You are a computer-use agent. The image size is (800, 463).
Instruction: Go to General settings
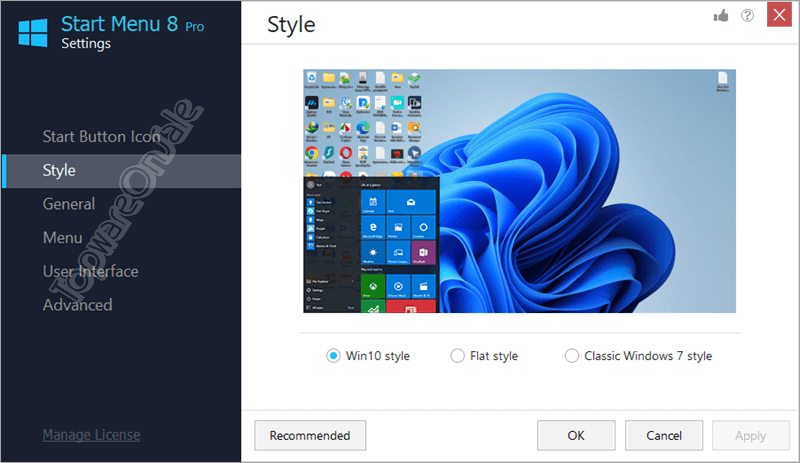click(x=69, y=204)
